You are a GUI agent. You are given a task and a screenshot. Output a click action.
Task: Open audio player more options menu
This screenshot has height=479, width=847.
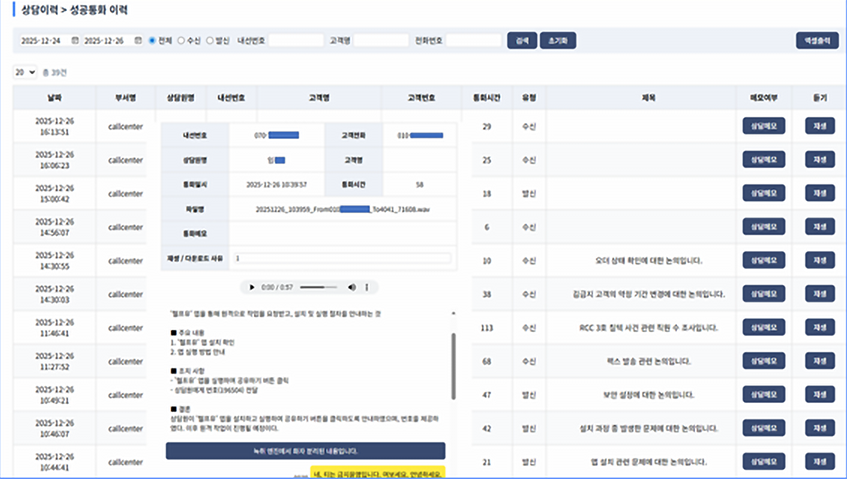(x=367, y=287)
